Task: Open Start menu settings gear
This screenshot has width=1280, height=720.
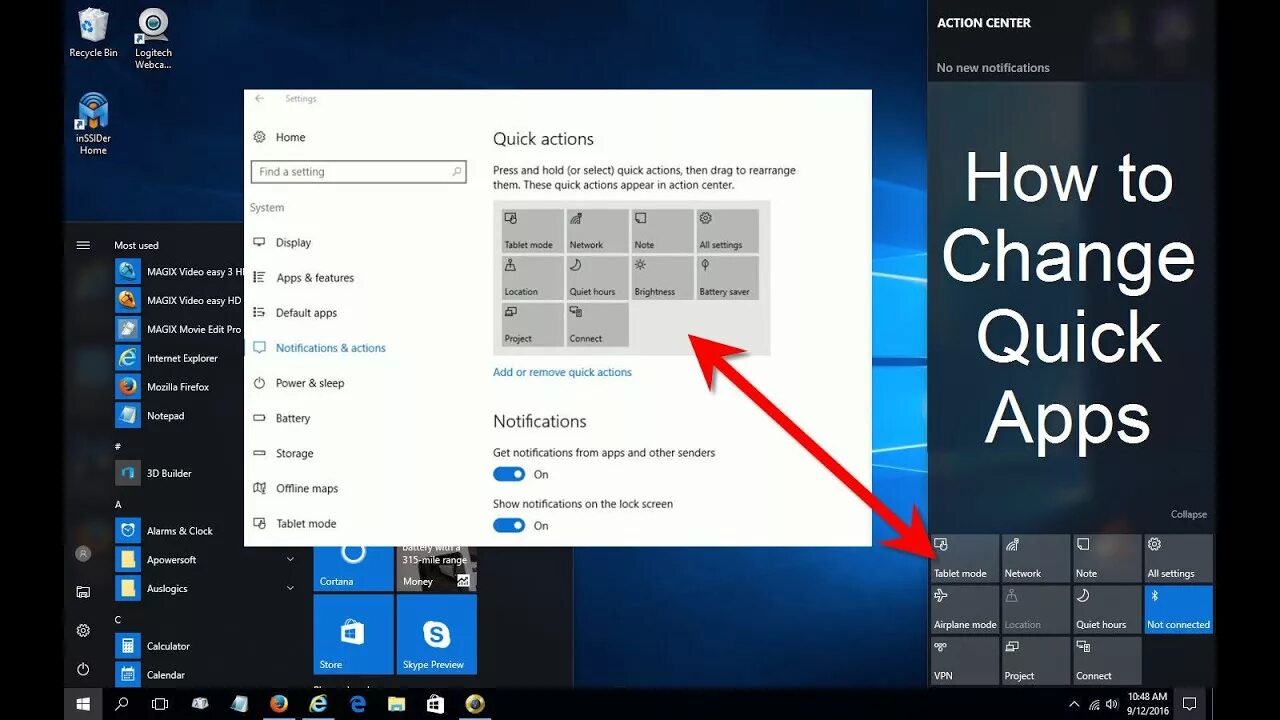Action: [x=83, y=630]
